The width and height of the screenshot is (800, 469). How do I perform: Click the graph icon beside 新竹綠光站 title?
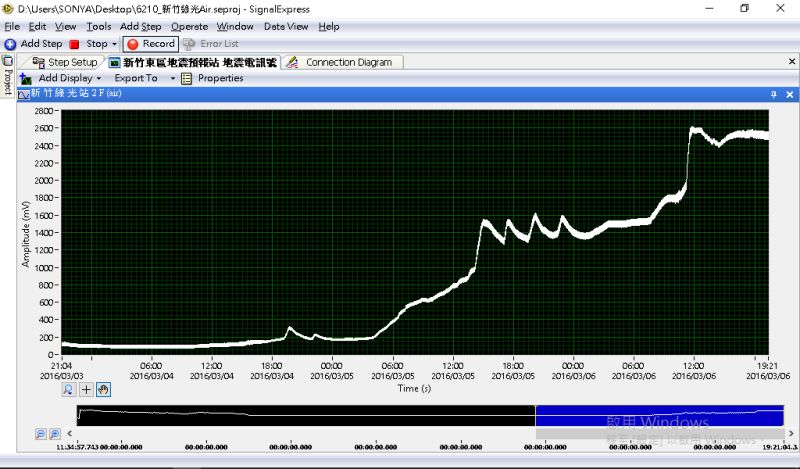tap(24, 94)
